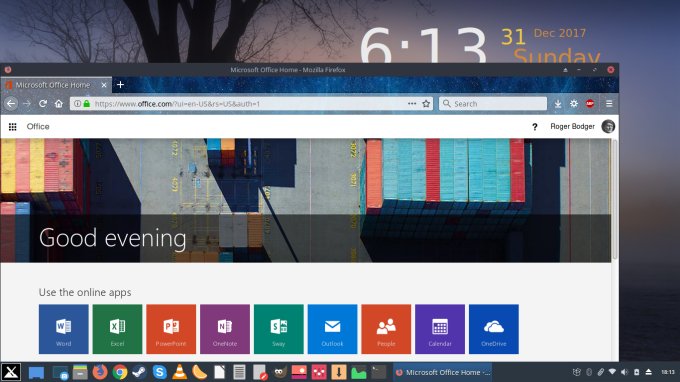Viewport: 680px width, 382px height.
Task: Open the volume control tray icon
Action: pos(624,372)
